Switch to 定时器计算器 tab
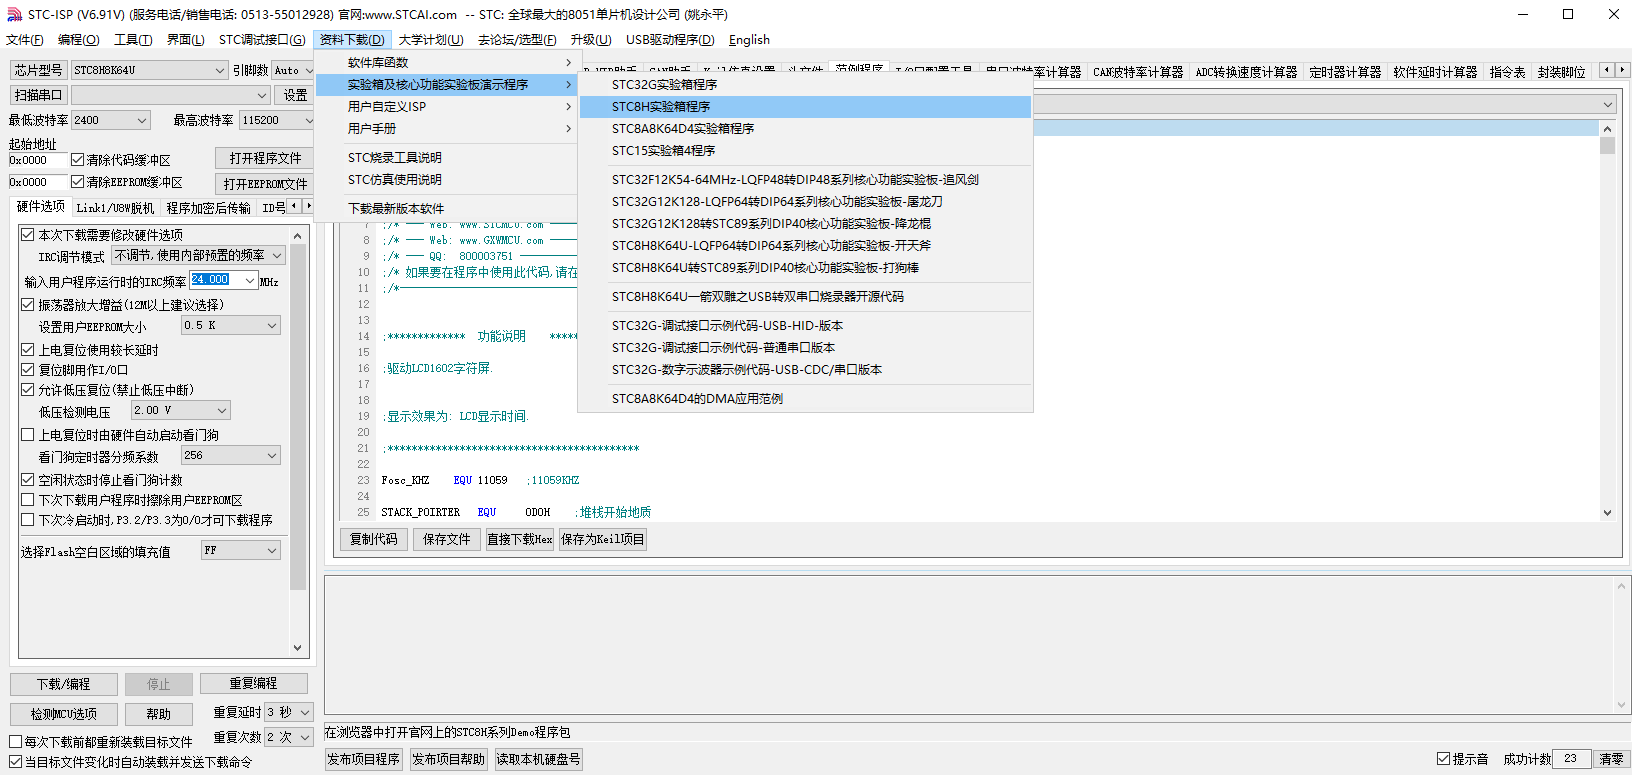 (1345, 72)
